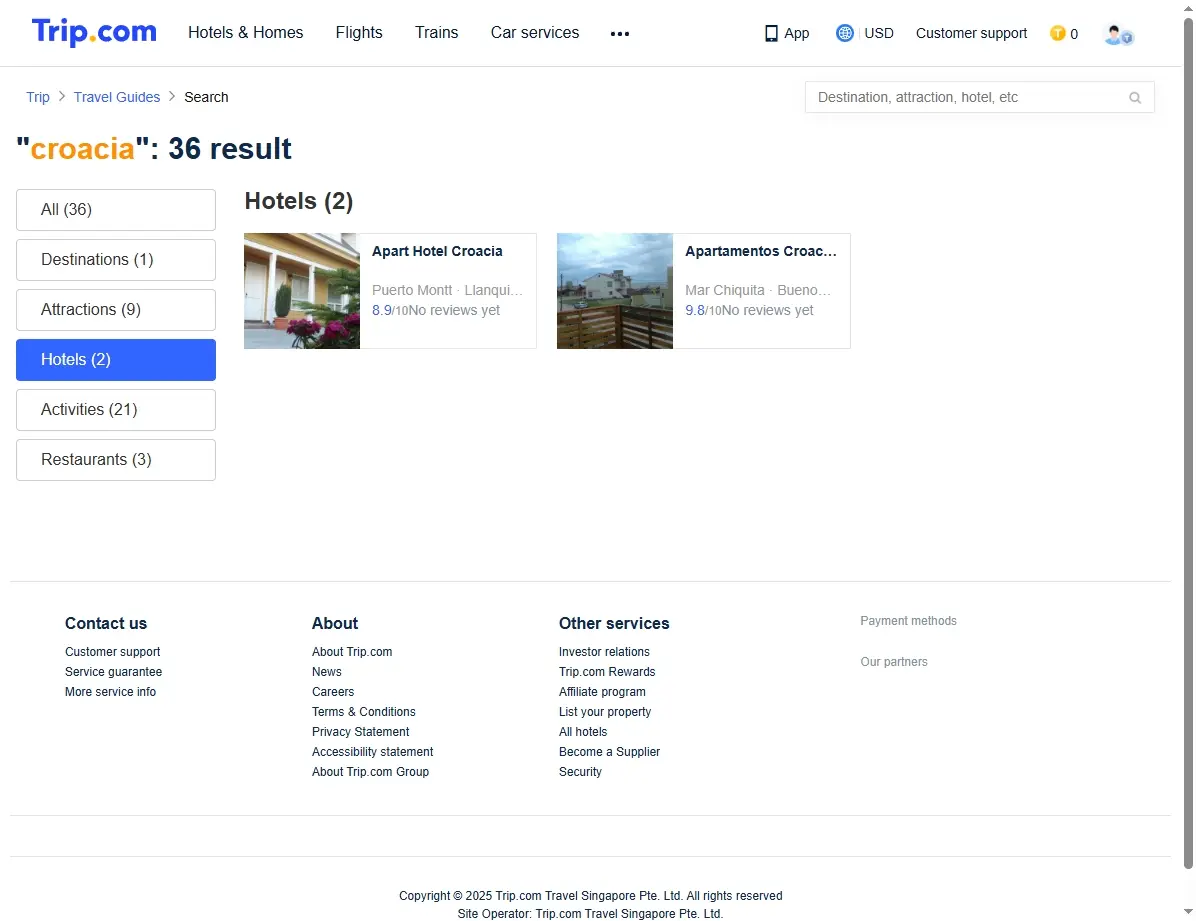
Task: Go to Flights section
Action: pos(358,33)
